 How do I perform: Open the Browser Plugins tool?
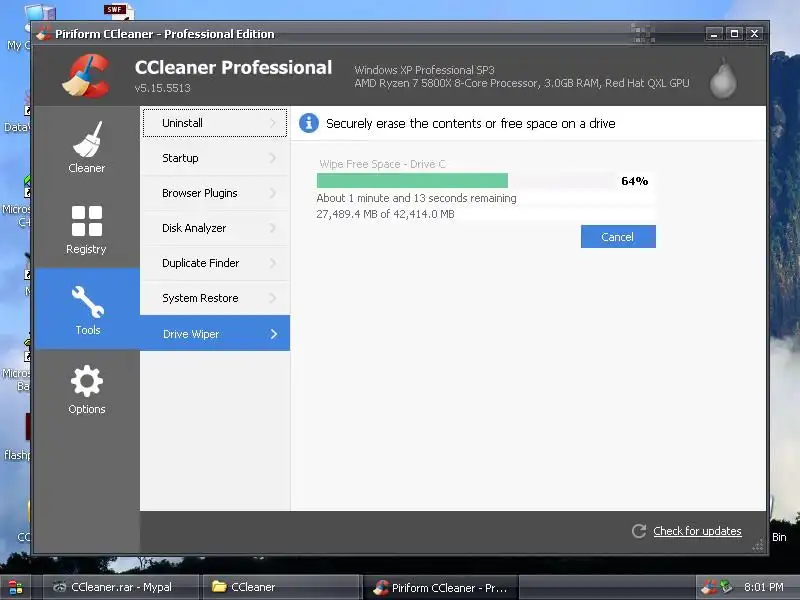pos(215,193)
